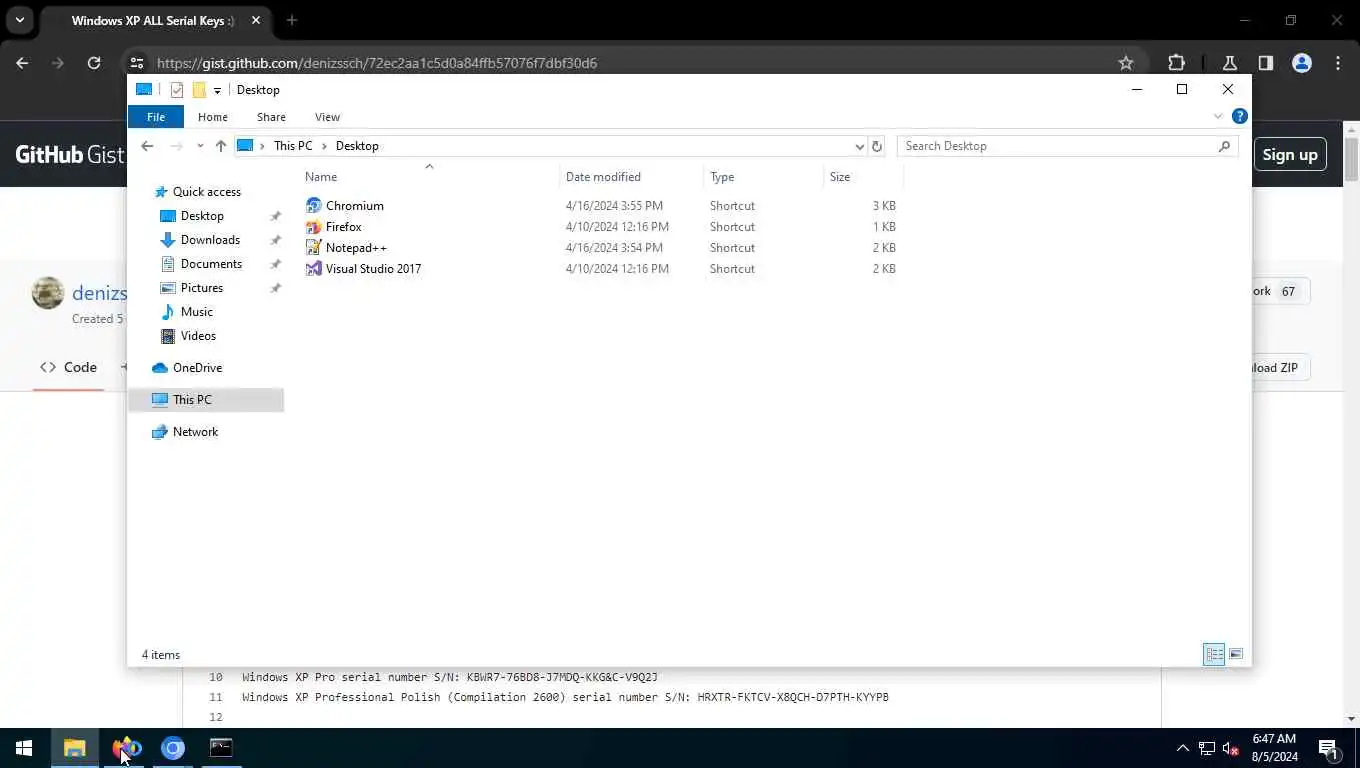Open the address bar history dropdown
The width and height of the screenshot is (1360, 768).
click(x=859, y=146)
